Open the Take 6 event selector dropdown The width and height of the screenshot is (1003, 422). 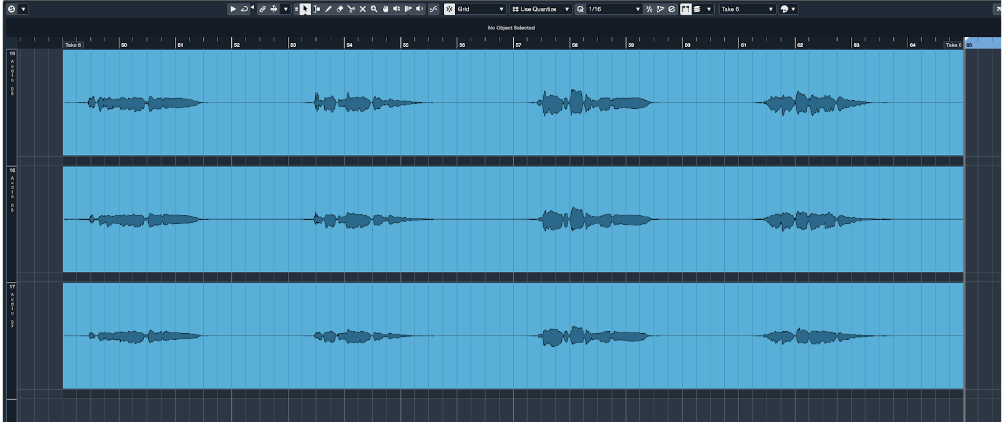coord(748,9)
